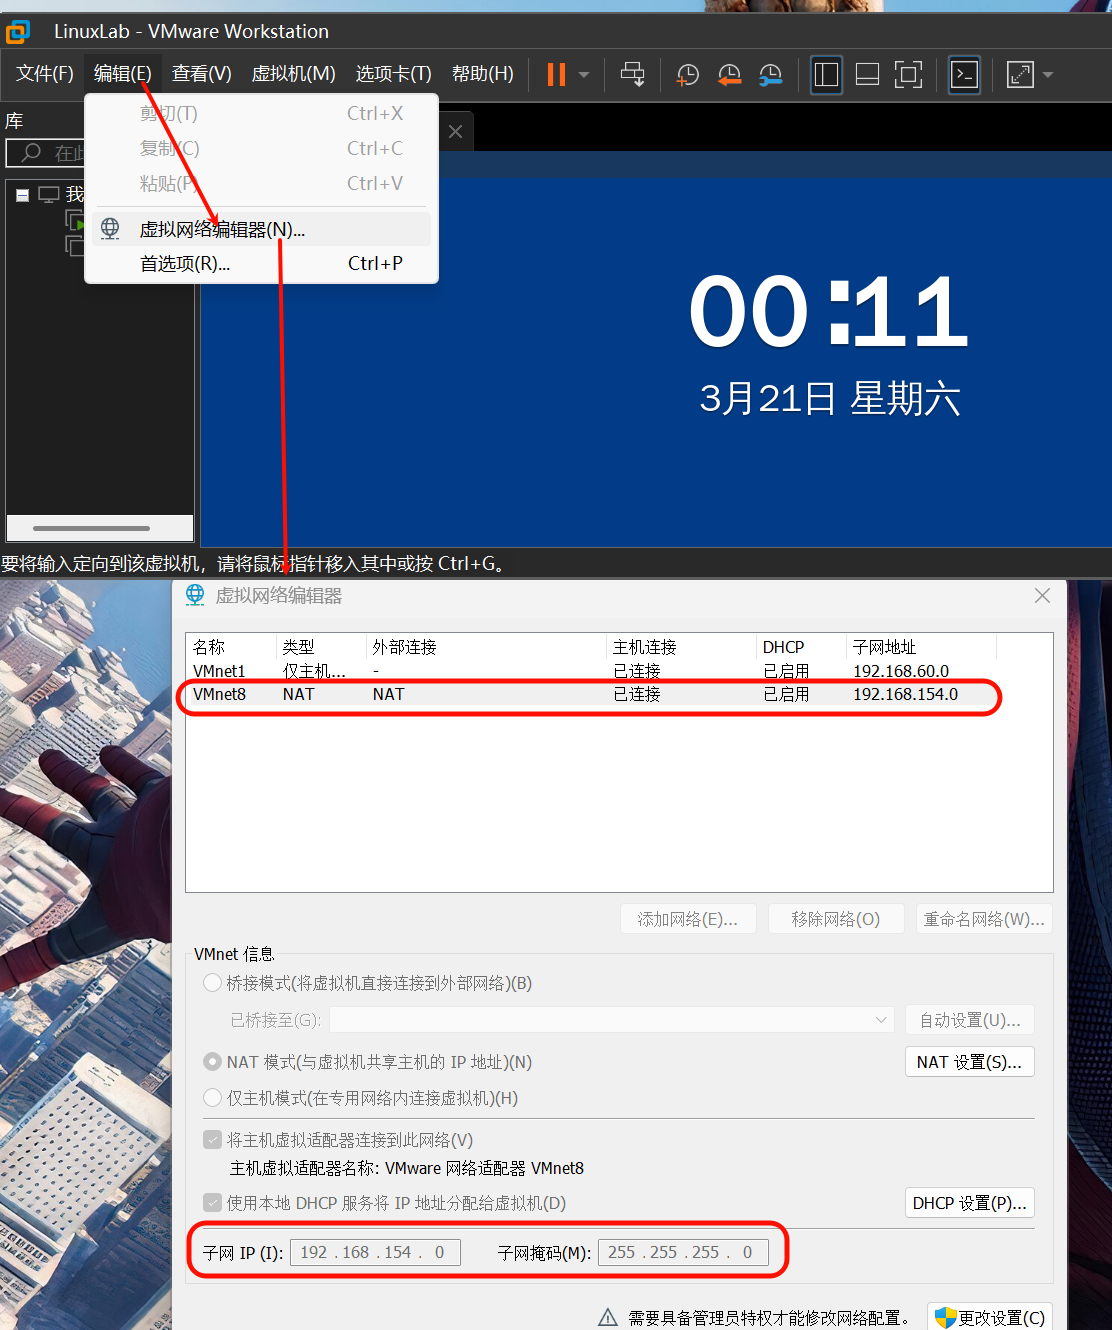Open the console view terminal icon
The width and height of the screenshot is (1112, 1330).
click(x=965, y=74)
